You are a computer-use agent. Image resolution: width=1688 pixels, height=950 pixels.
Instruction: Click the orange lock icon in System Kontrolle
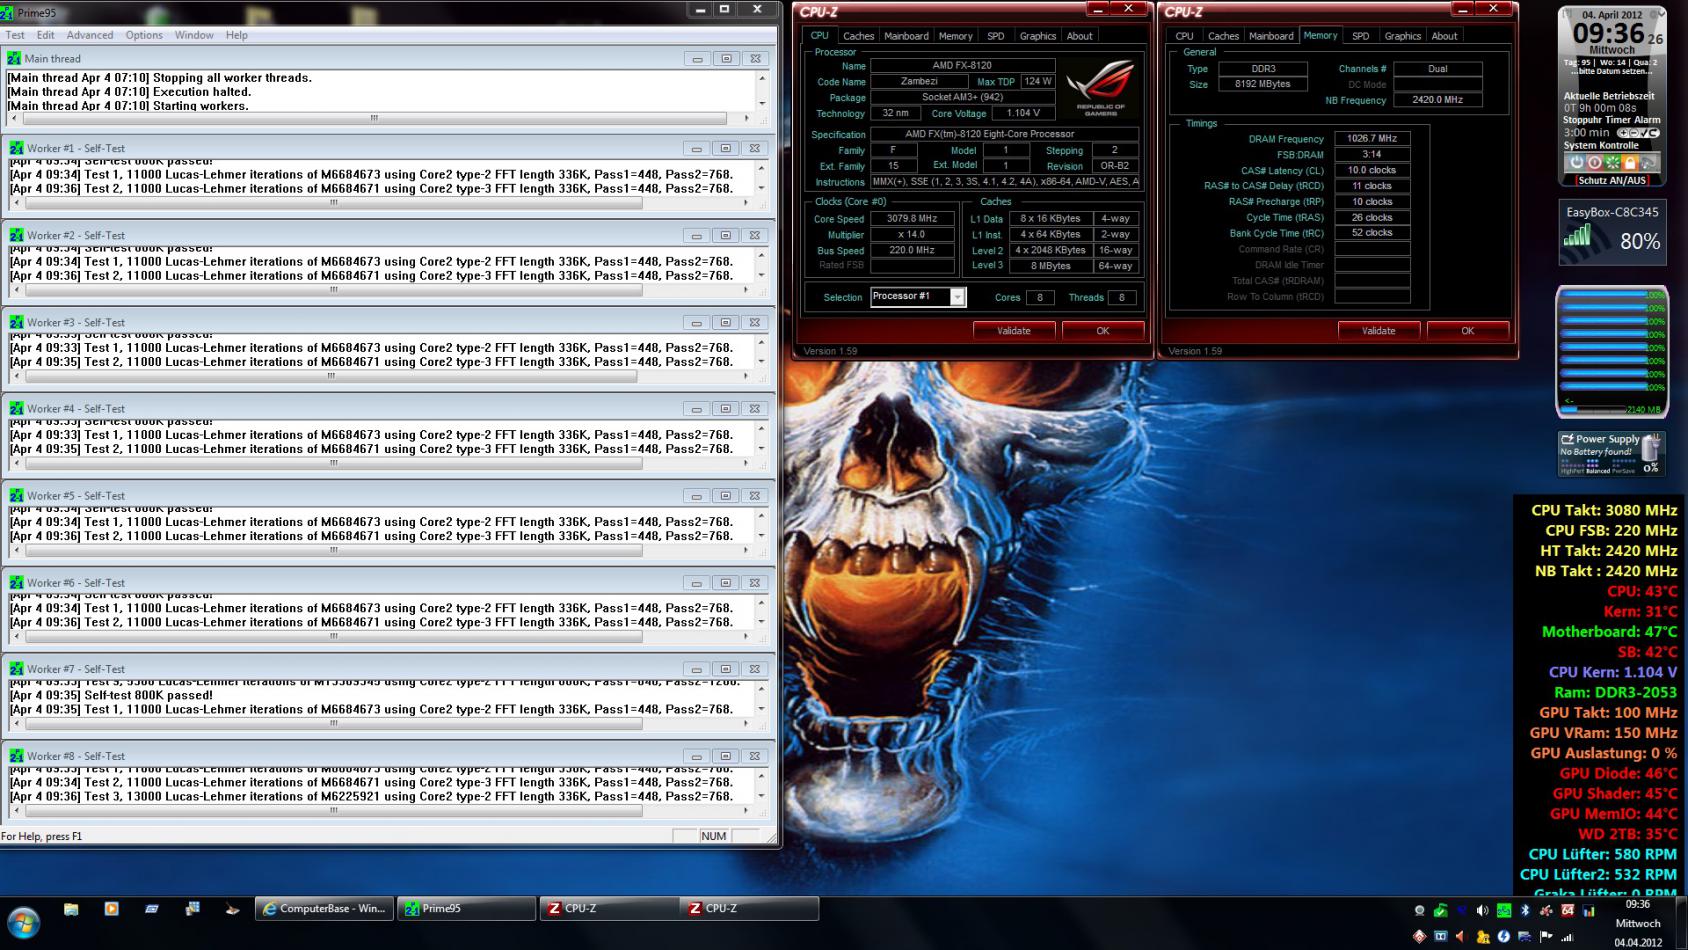click(1629, 162)
